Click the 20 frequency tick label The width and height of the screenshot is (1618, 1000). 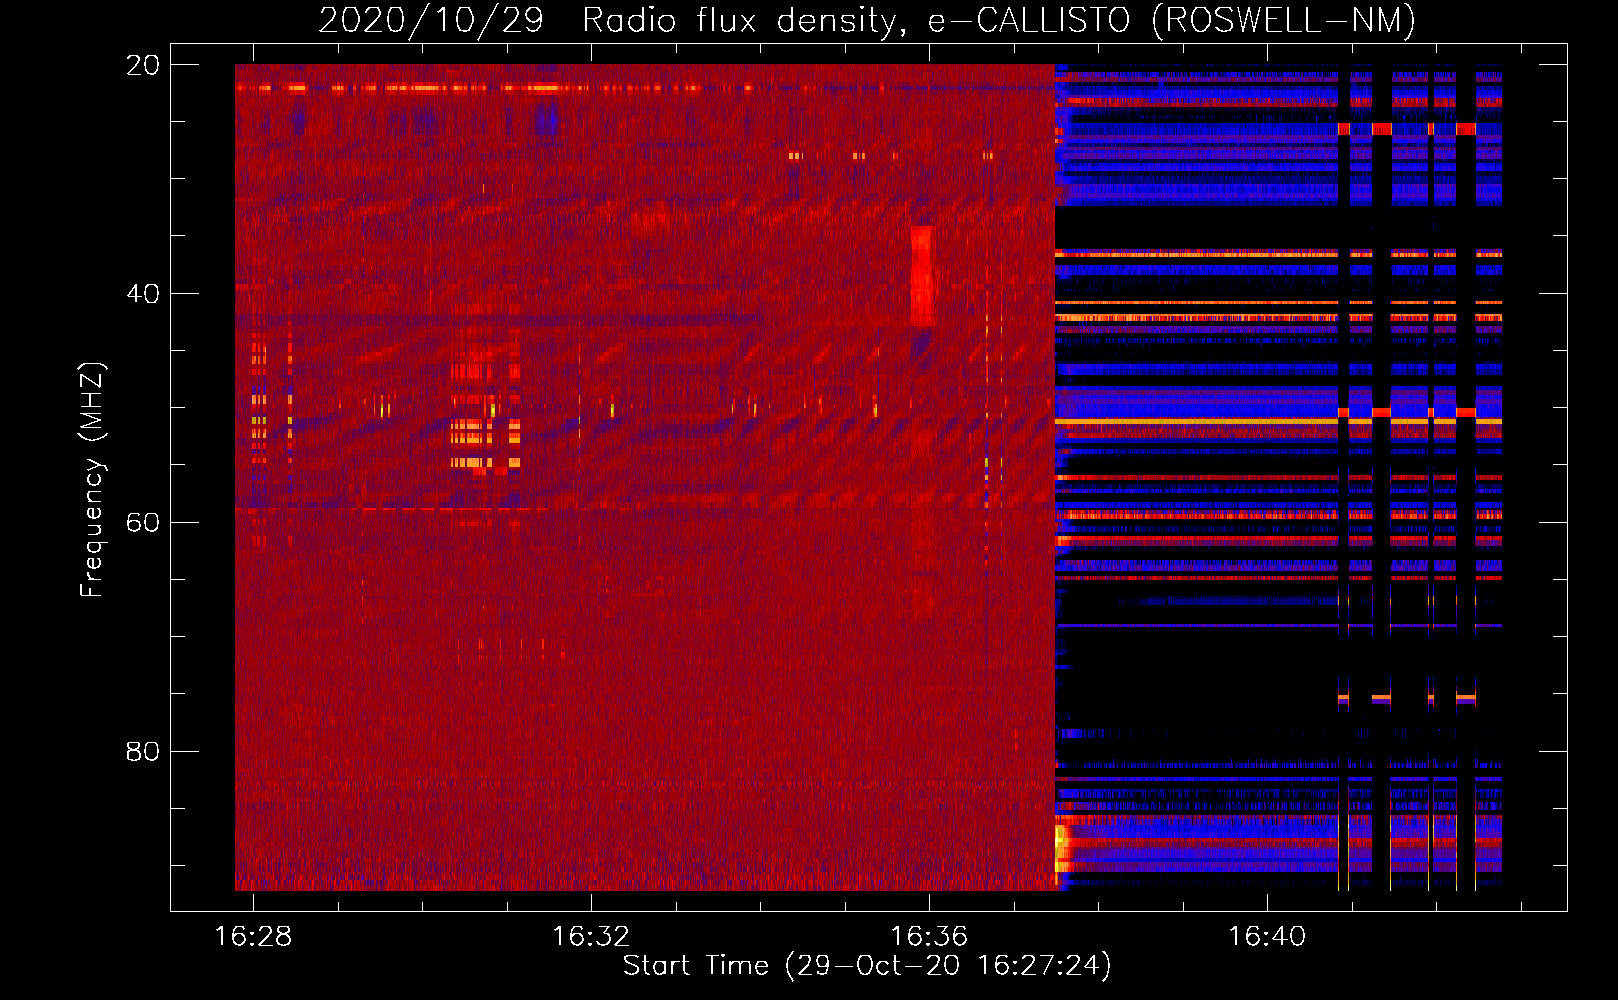[142, 65]
